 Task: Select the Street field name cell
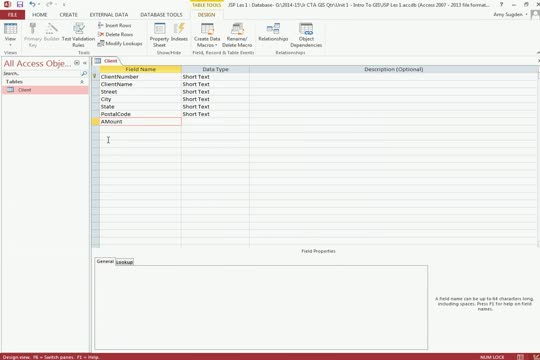click(141, 92)
